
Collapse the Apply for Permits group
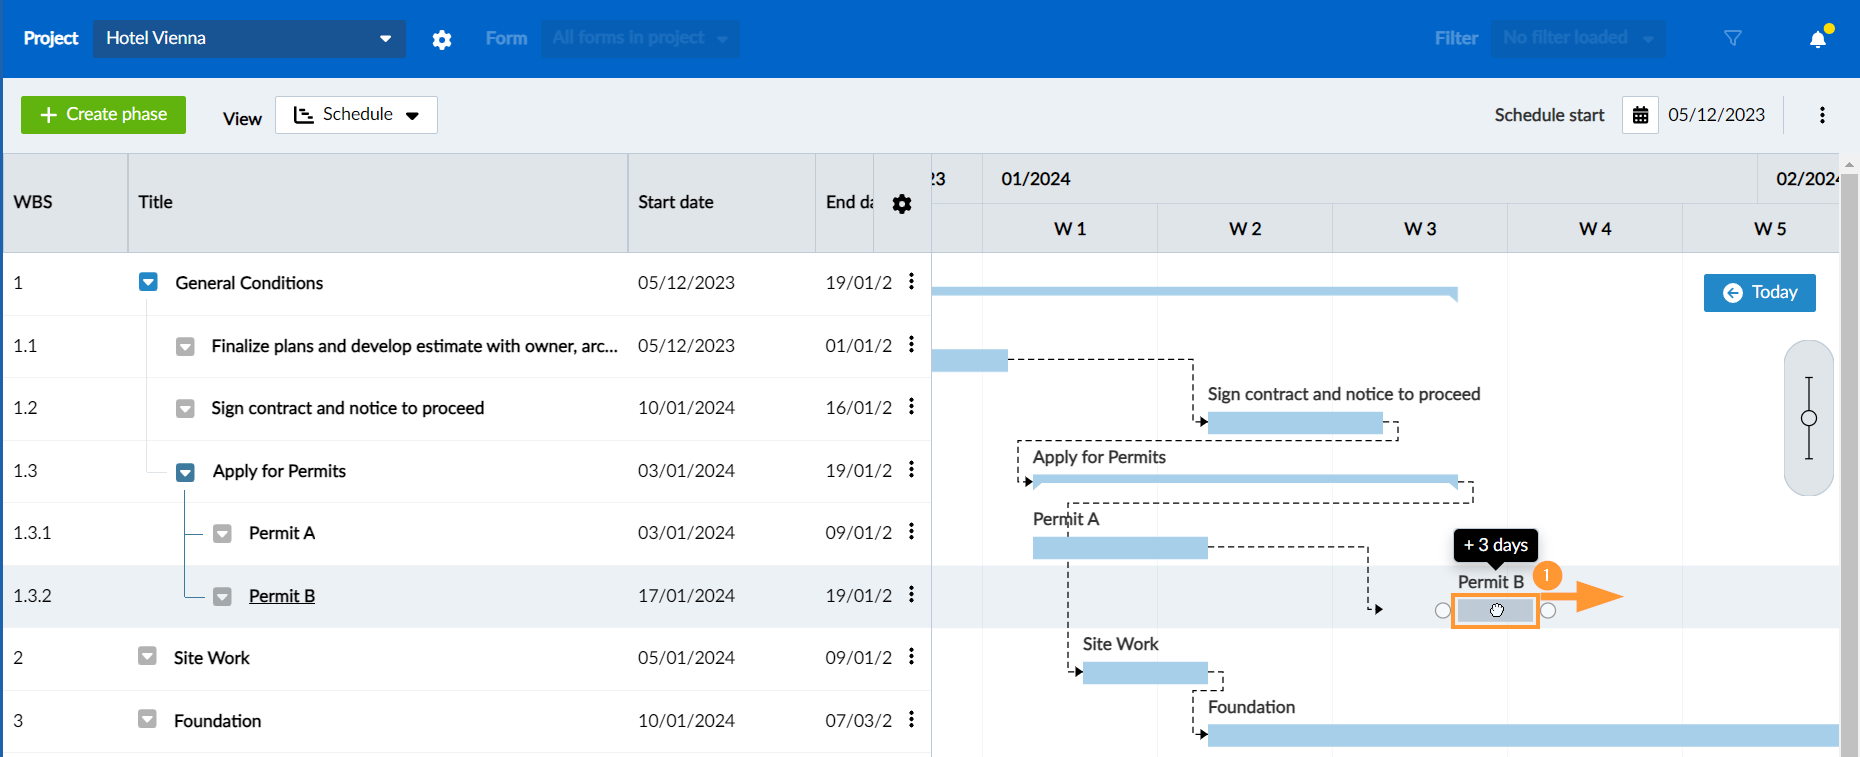tap(185, 472)
